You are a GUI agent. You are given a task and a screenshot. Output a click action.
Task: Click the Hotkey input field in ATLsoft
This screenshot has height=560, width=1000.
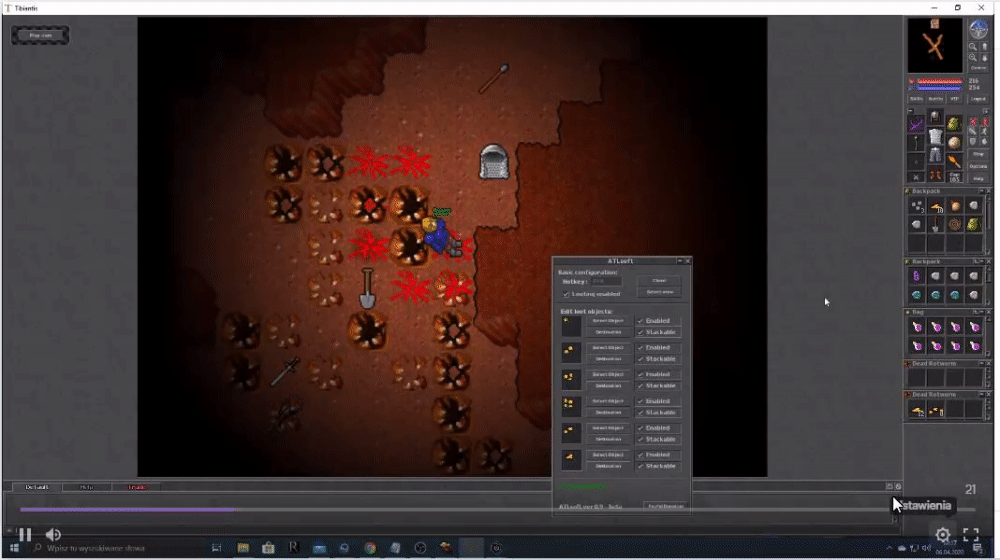(x=606, y=281)
